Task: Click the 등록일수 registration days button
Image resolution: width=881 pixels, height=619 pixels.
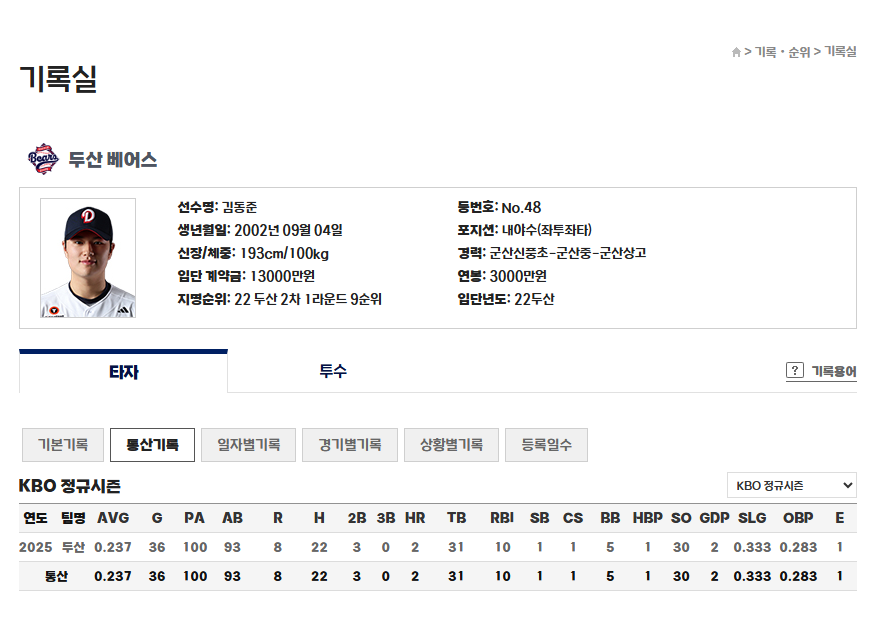Action: click(546, 444)
